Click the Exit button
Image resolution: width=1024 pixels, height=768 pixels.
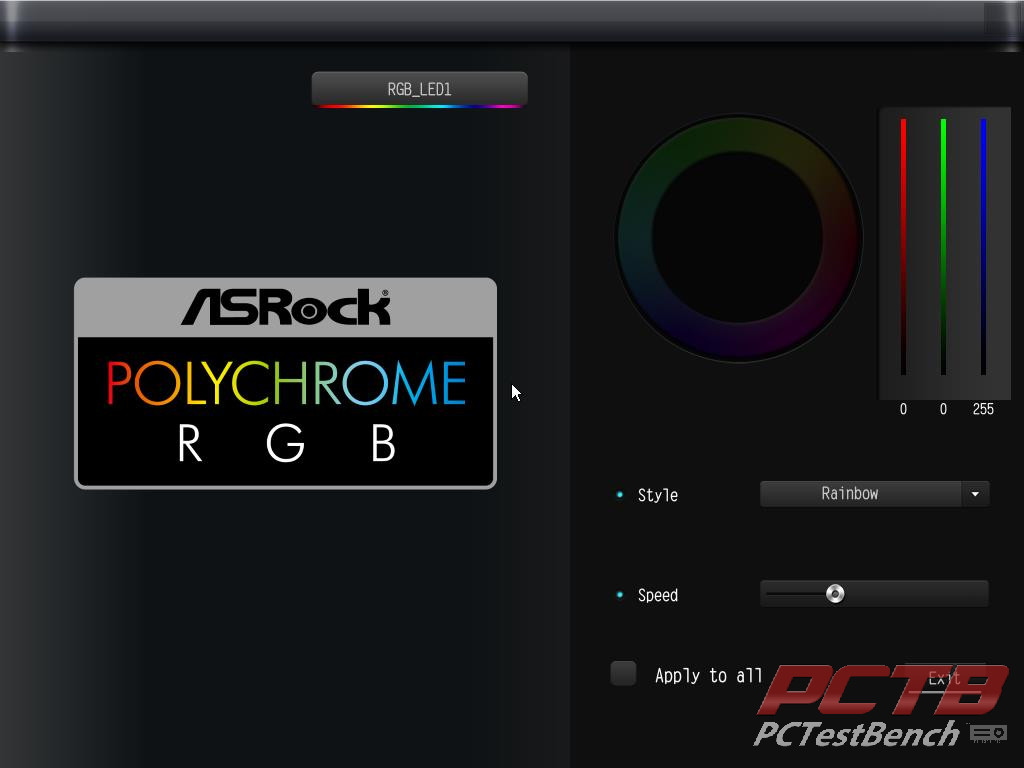tap(944, 679)
